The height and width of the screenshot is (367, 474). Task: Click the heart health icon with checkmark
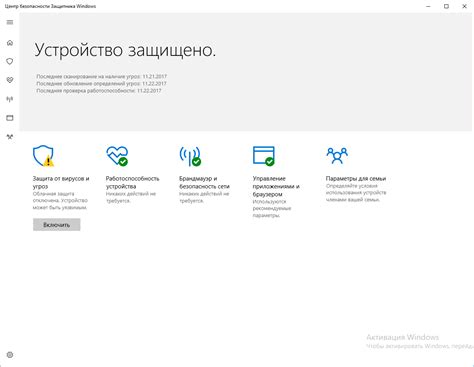[117, 156]
